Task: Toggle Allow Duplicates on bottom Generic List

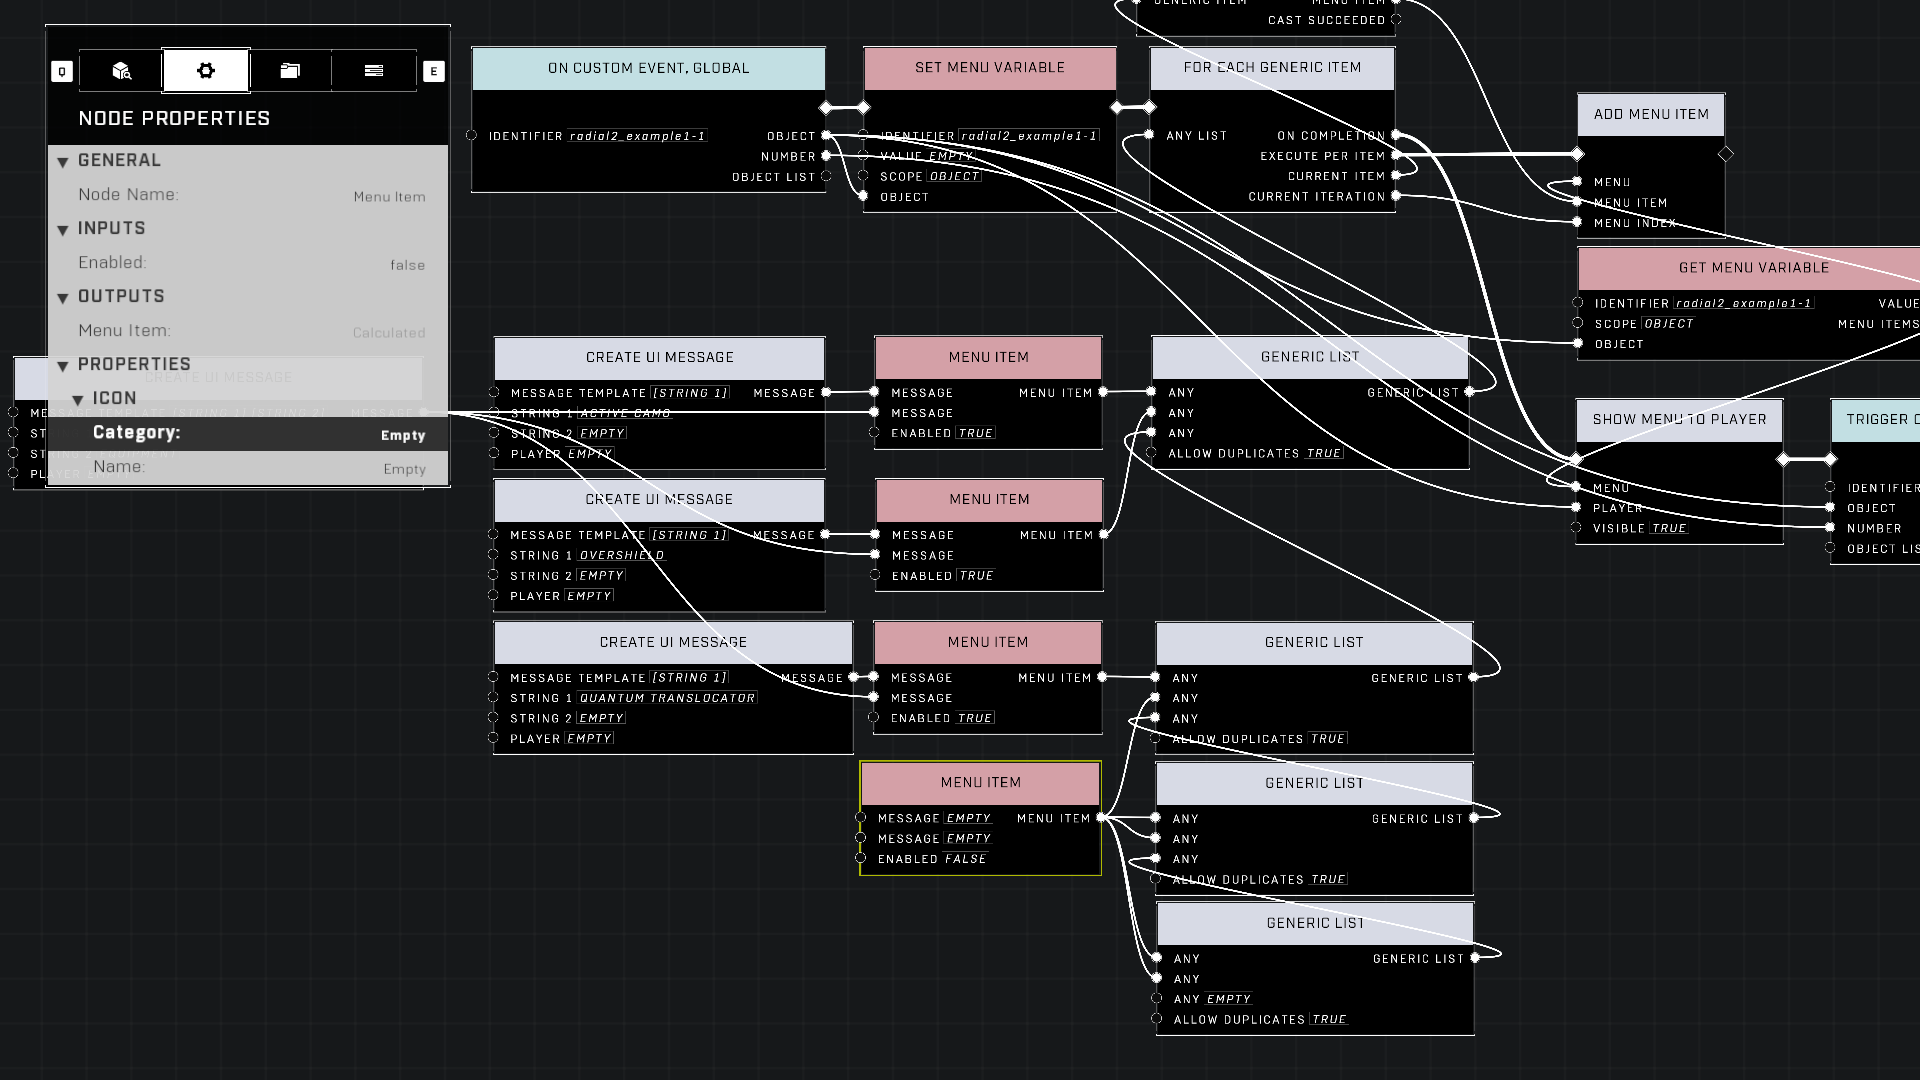Action: click(1329, 1020)
